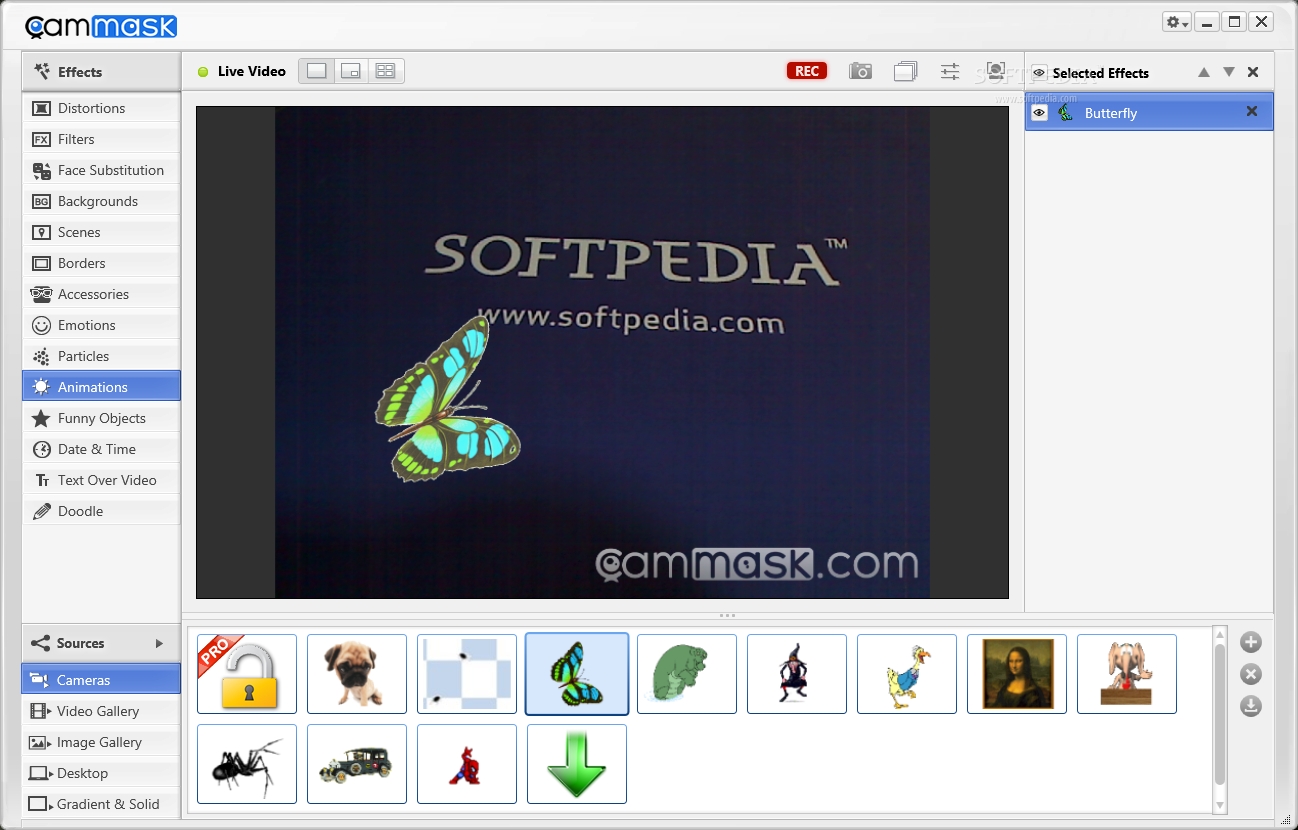The height and width of the screenshot is (830, 1298).
Task: Choose the Spider-Man animation thumbnail
Action: tap(467, 764)
